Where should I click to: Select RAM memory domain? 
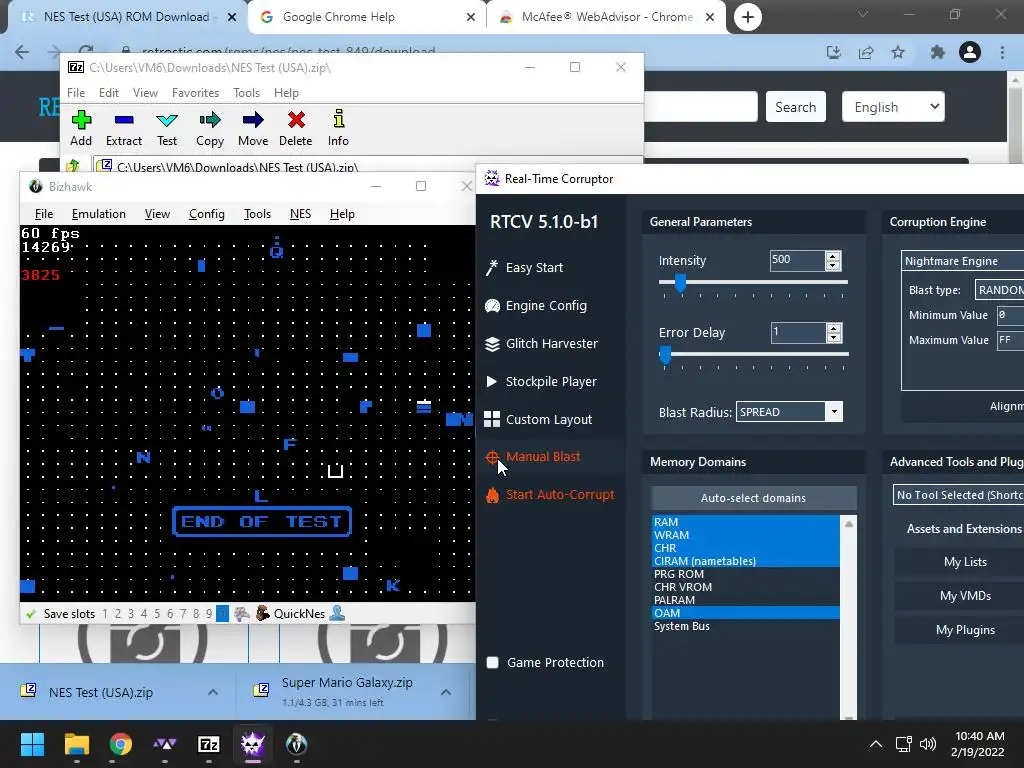[745, 522]
